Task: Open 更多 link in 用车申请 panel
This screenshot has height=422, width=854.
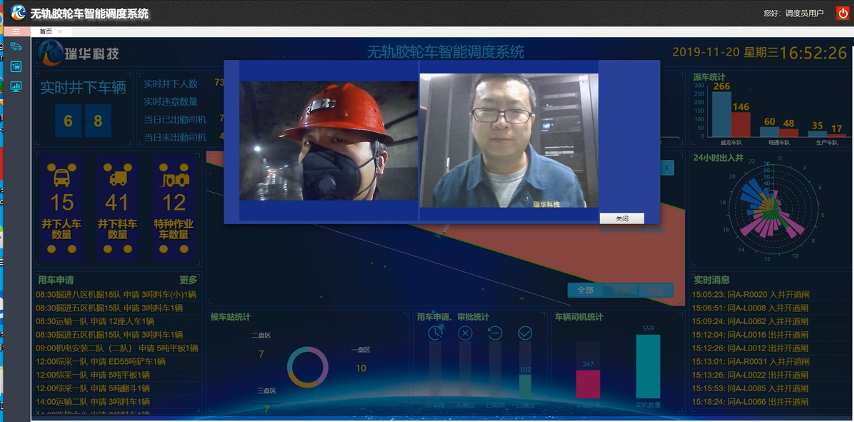Action: click(x=188, y=280)
